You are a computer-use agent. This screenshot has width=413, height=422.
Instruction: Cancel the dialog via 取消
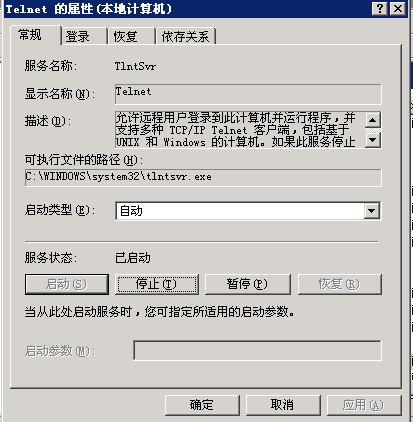pyautogui.click(x=283, y=405)
